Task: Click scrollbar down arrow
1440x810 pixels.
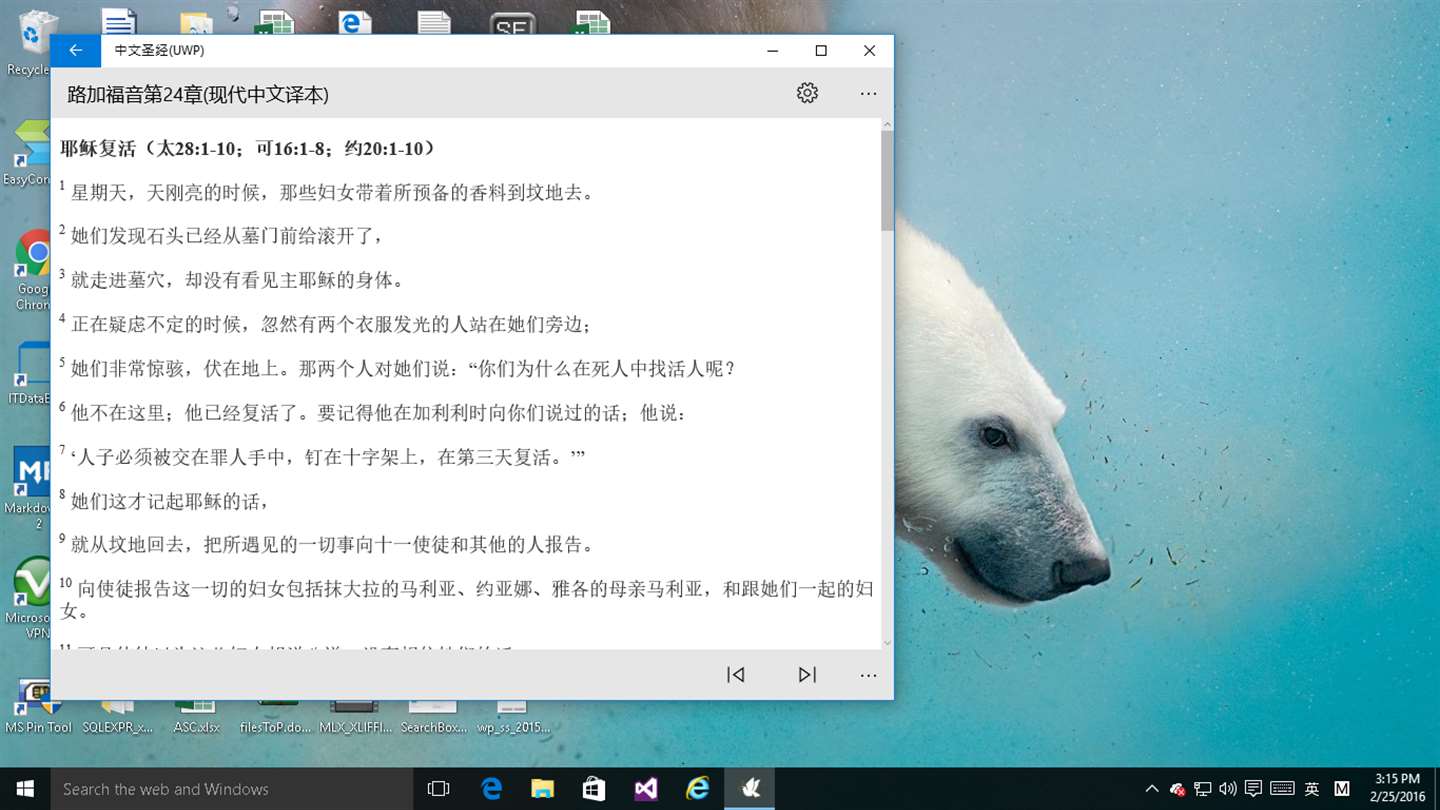Action: pos(887,643)
